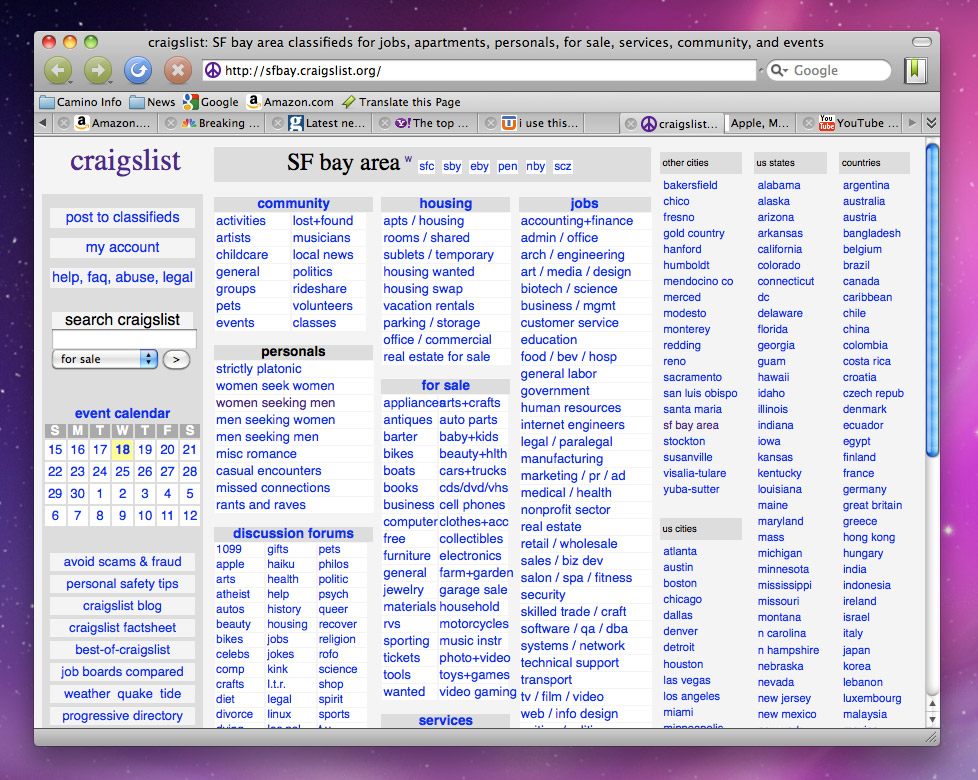The width and height of the screenshot is (978, 780).
Task: Open the 'my account' link
Action: click(122, 247)
